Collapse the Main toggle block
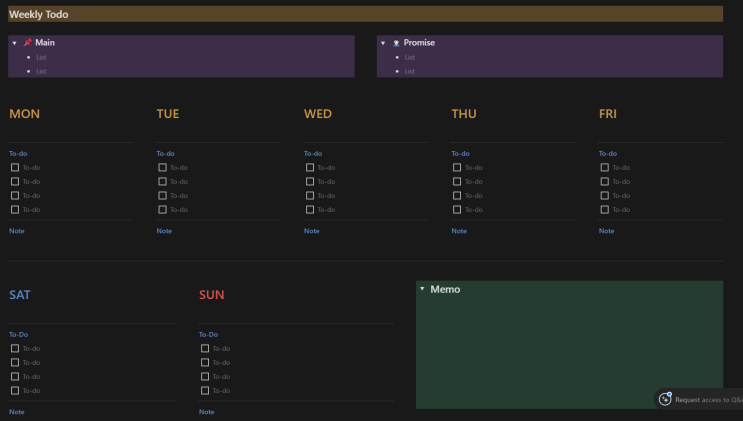Screen dimensions: 743x421 tap(14, 43)
